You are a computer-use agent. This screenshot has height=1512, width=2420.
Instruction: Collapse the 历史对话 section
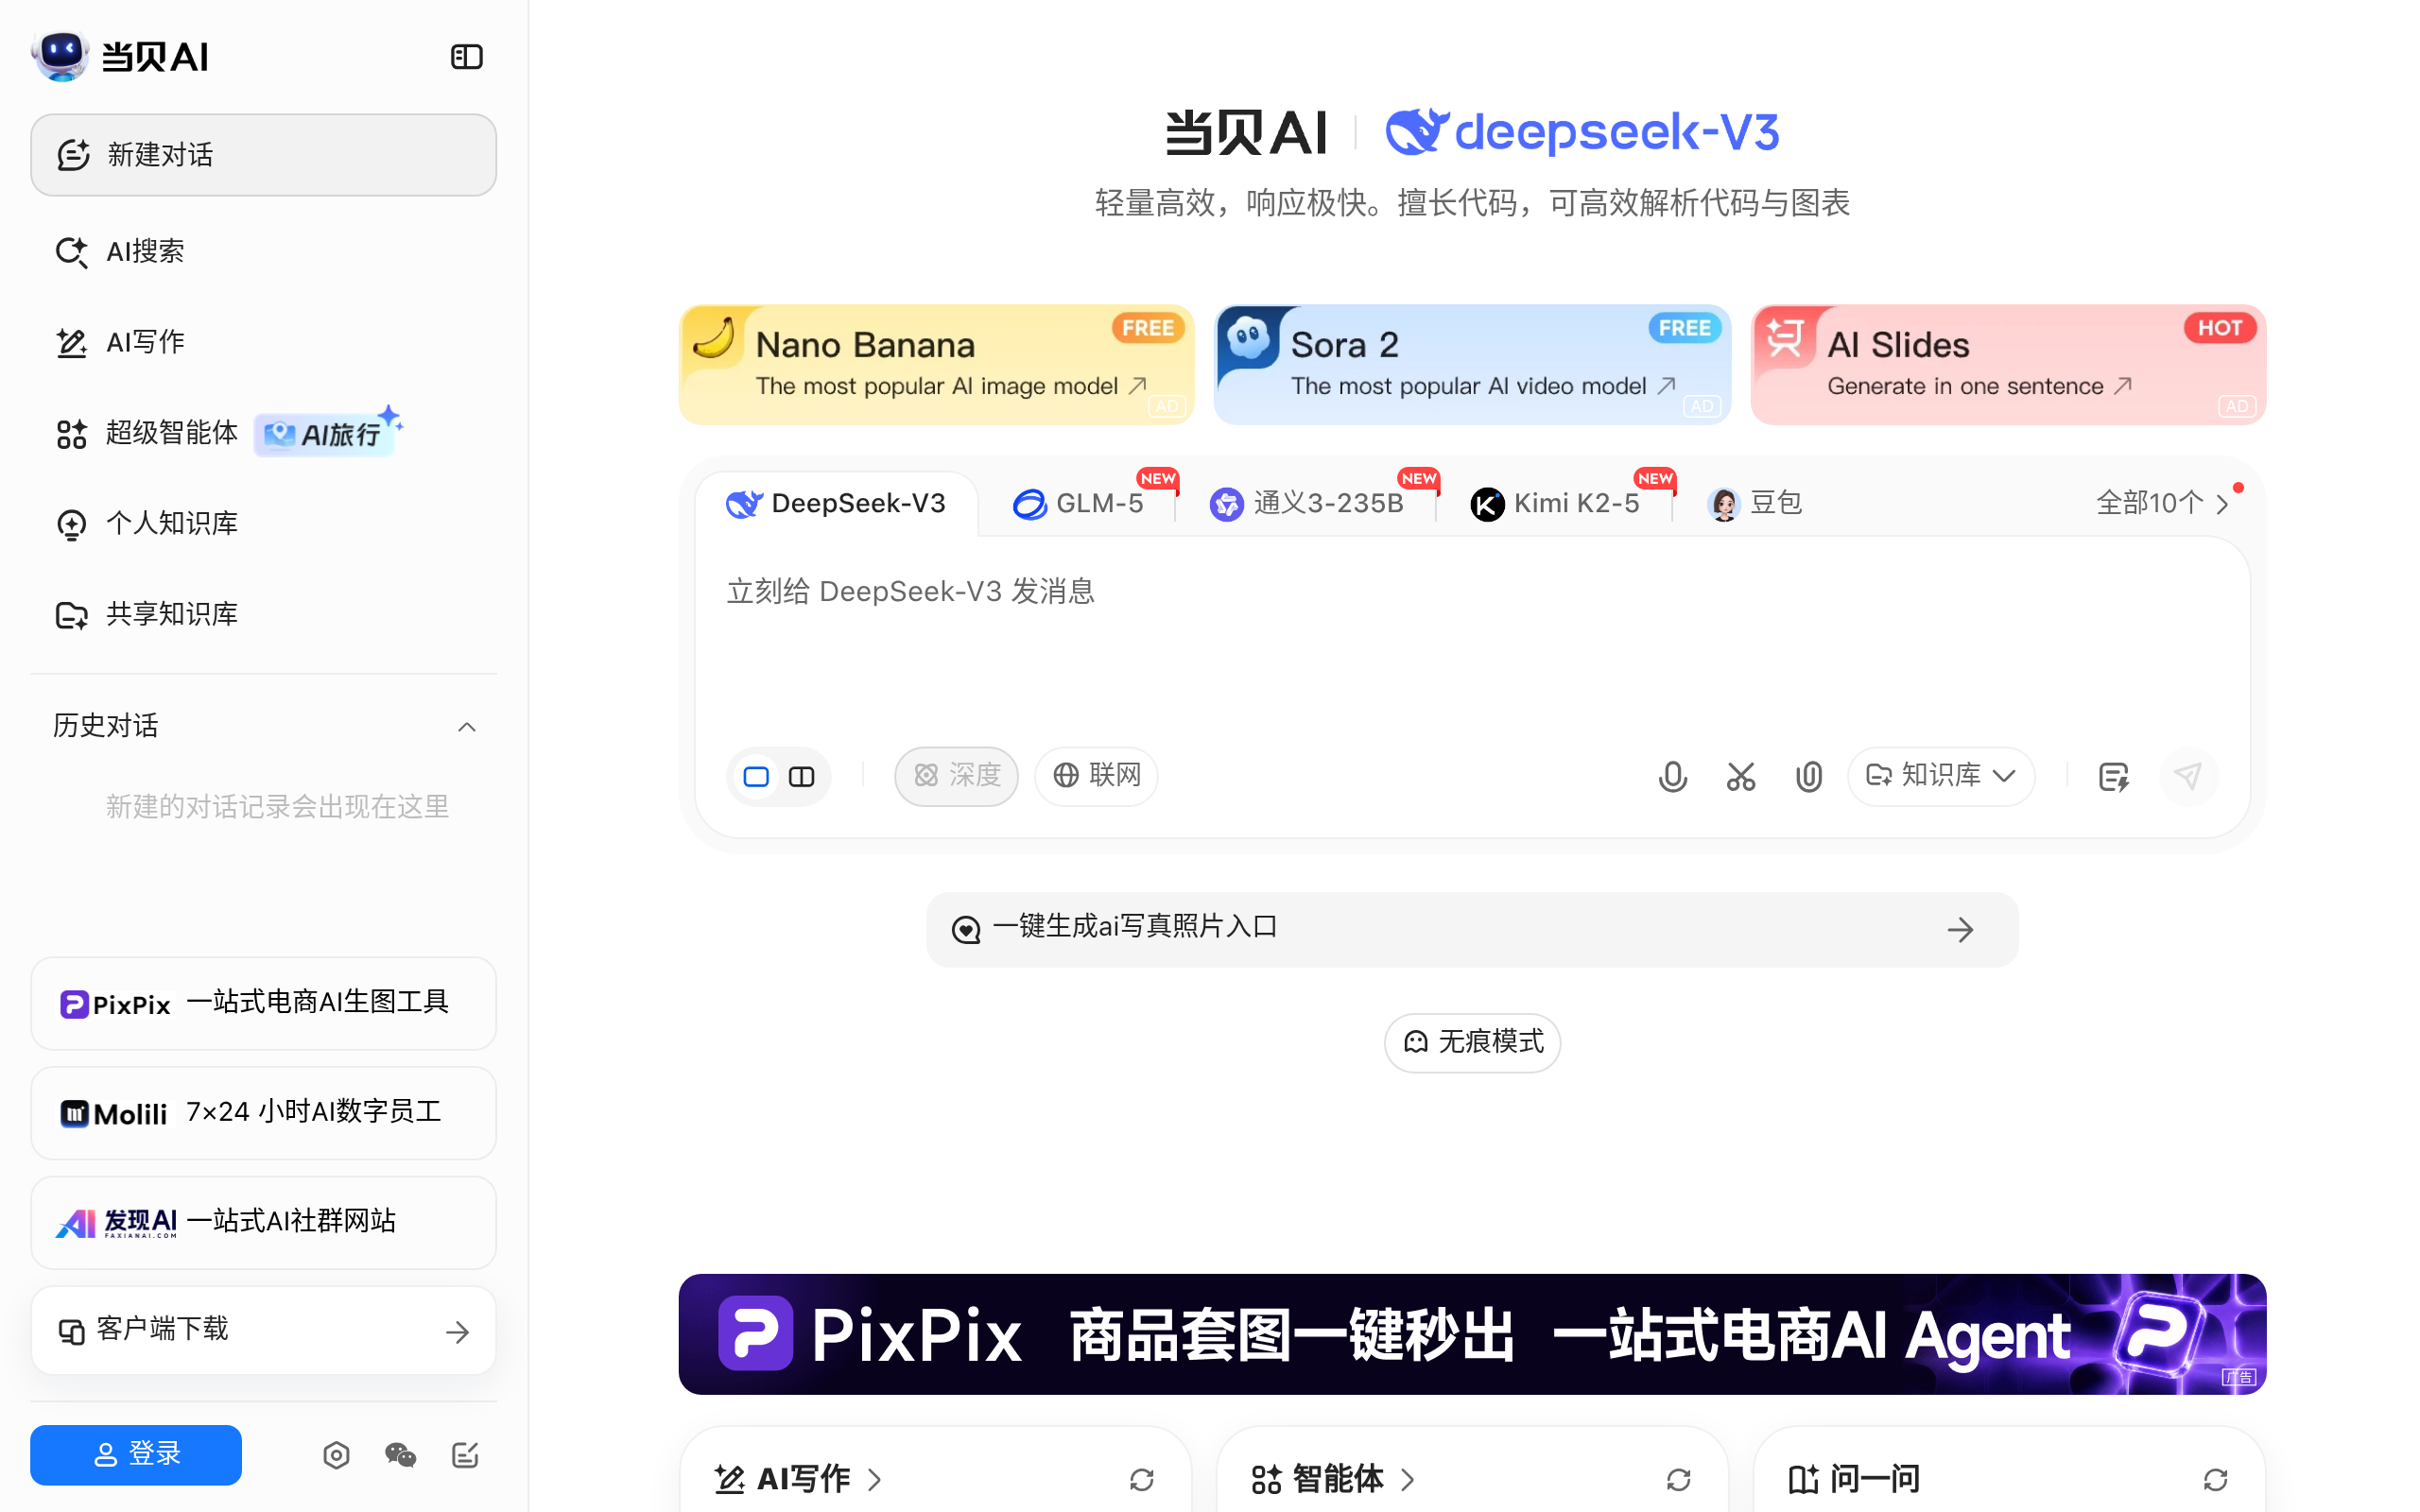pyautogui.click(x=466, y=727)
